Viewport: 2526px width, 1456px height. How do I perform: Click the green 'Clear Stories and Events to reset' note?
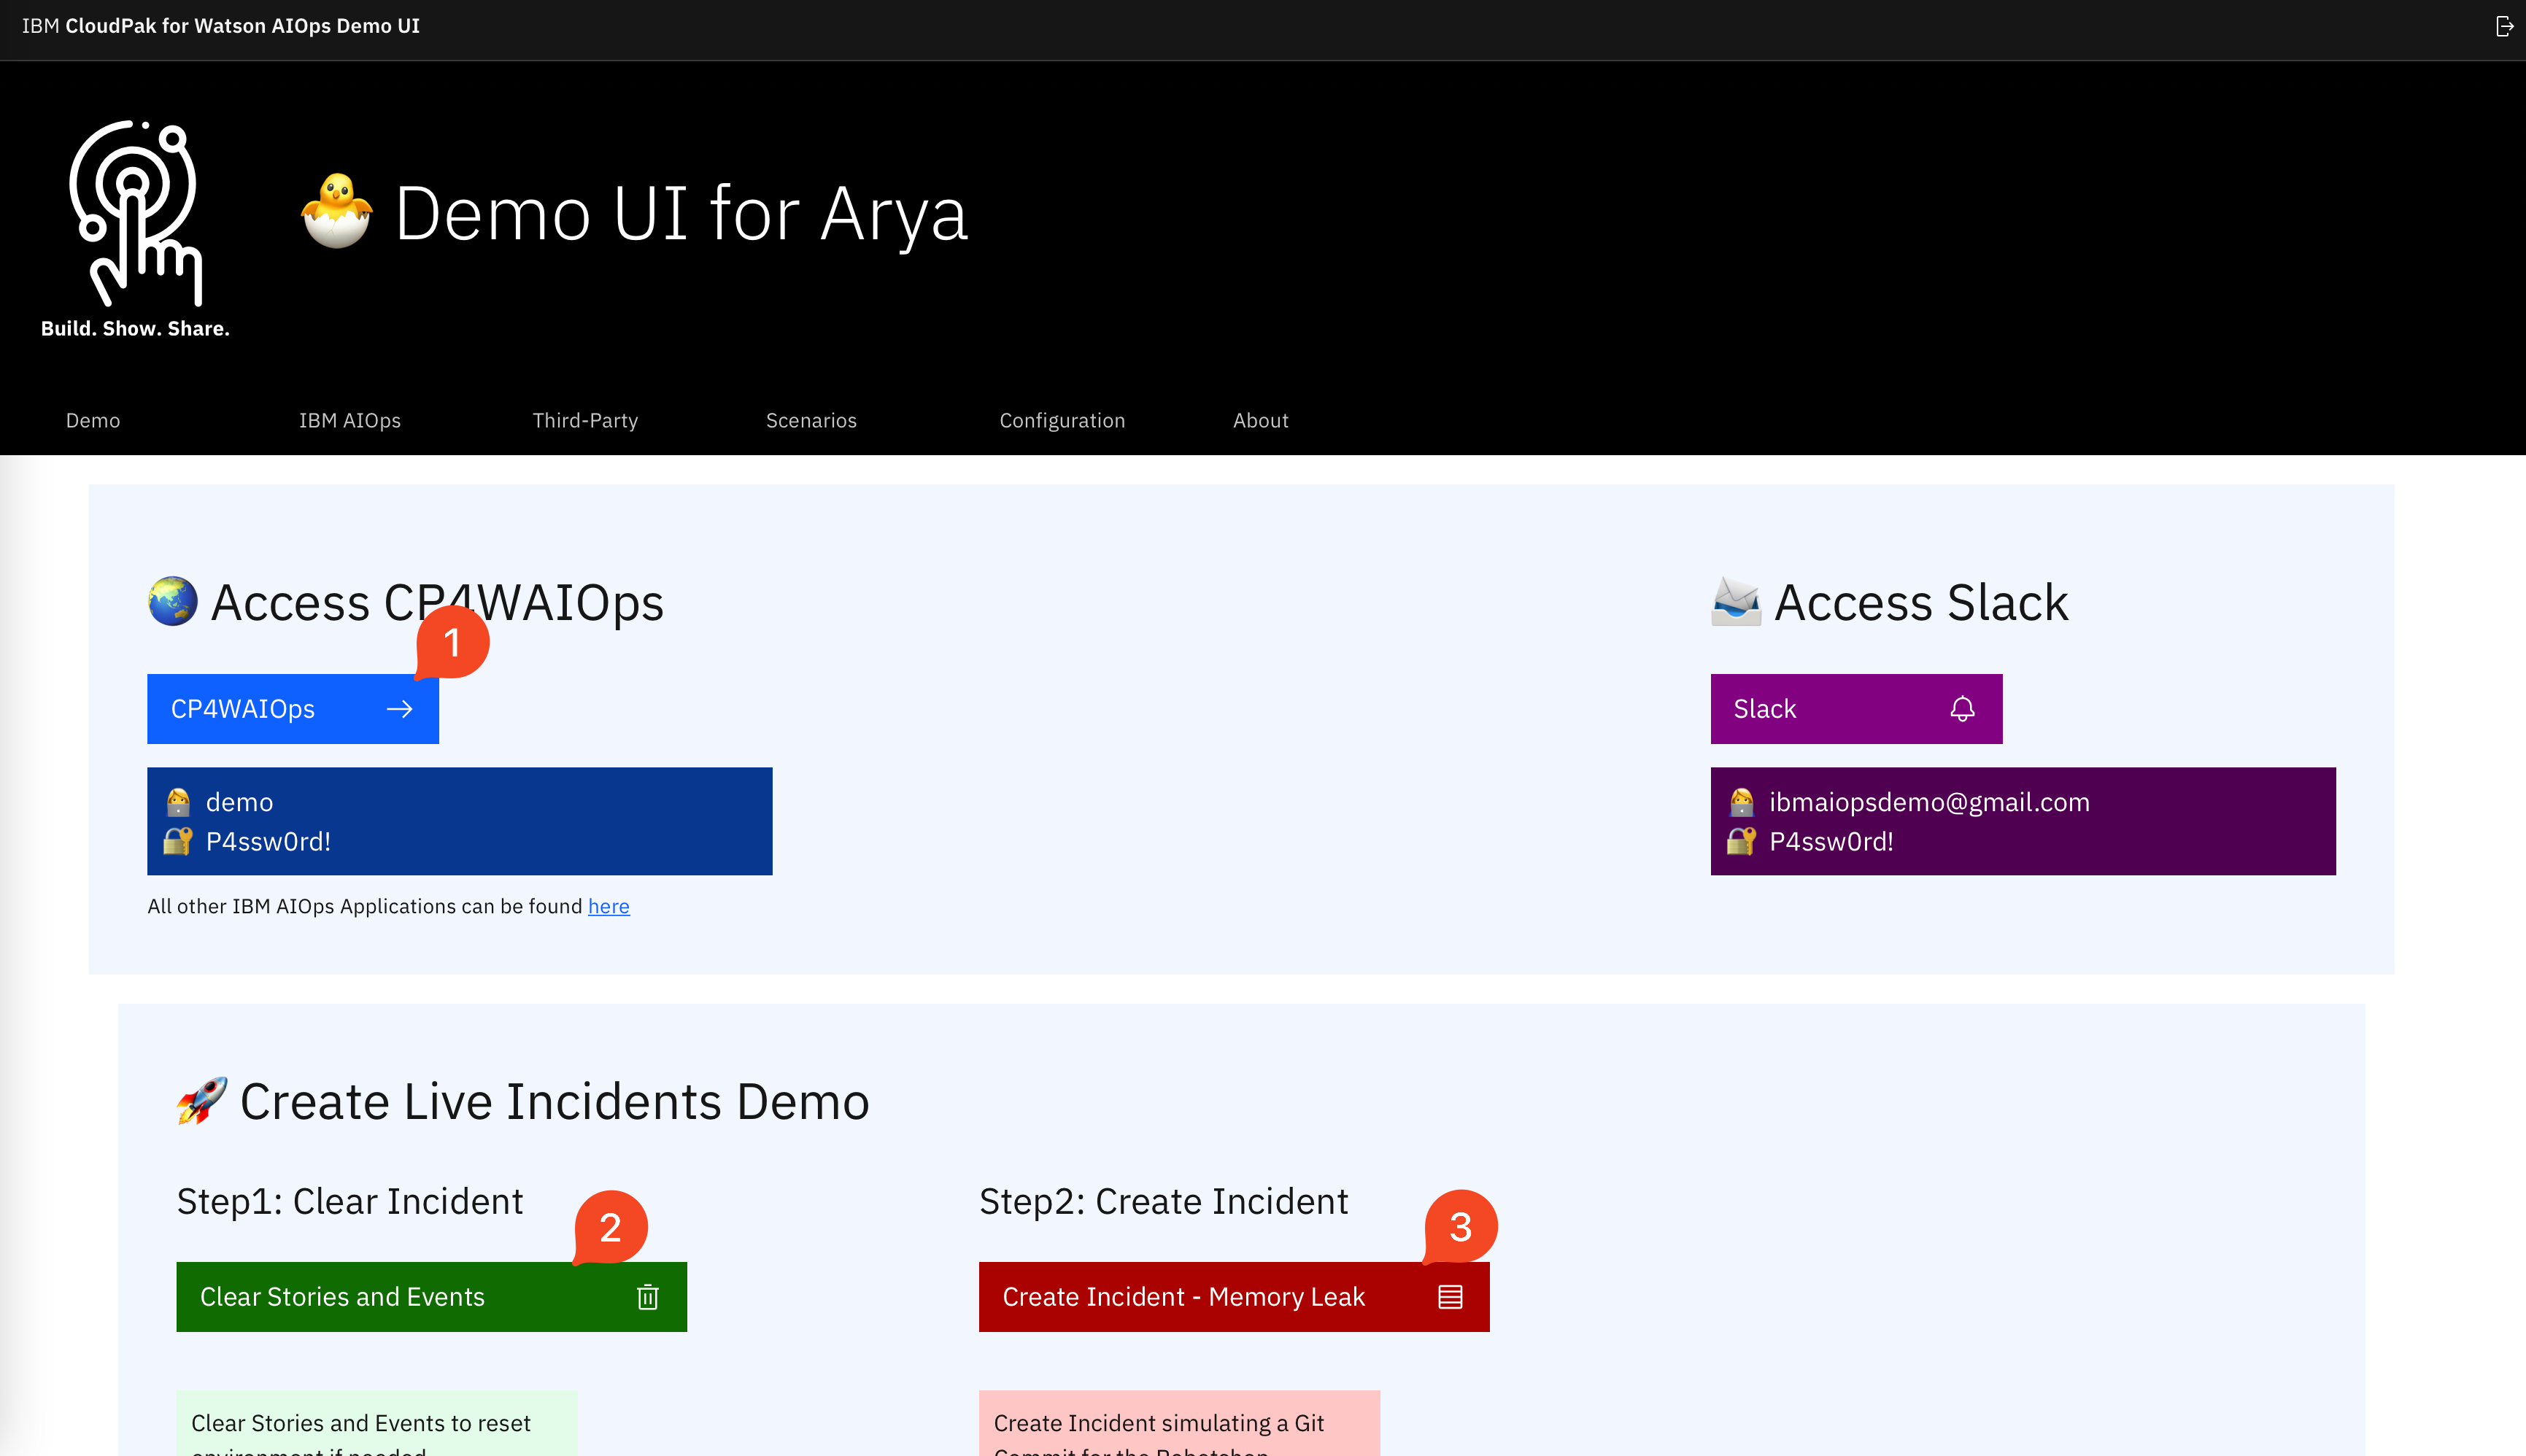(377, 1423)
